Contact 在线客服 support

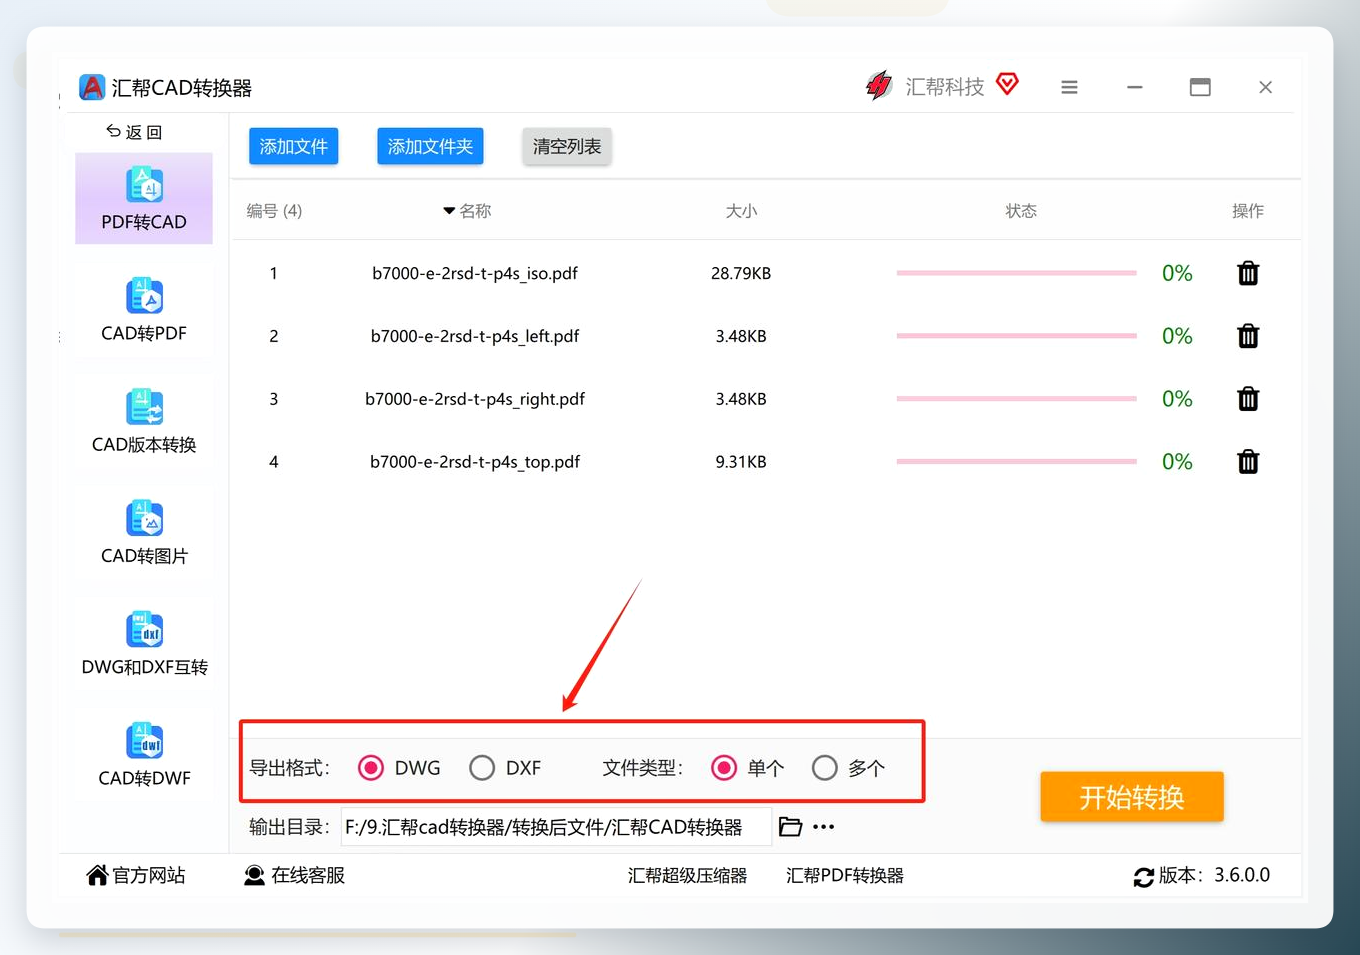[295, 876]
